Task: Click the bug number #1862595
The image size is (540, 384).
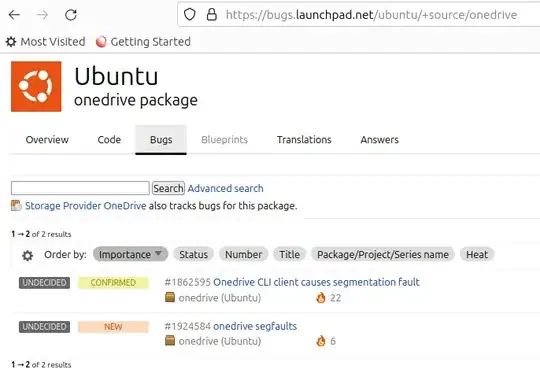Action: coord(188,282)
